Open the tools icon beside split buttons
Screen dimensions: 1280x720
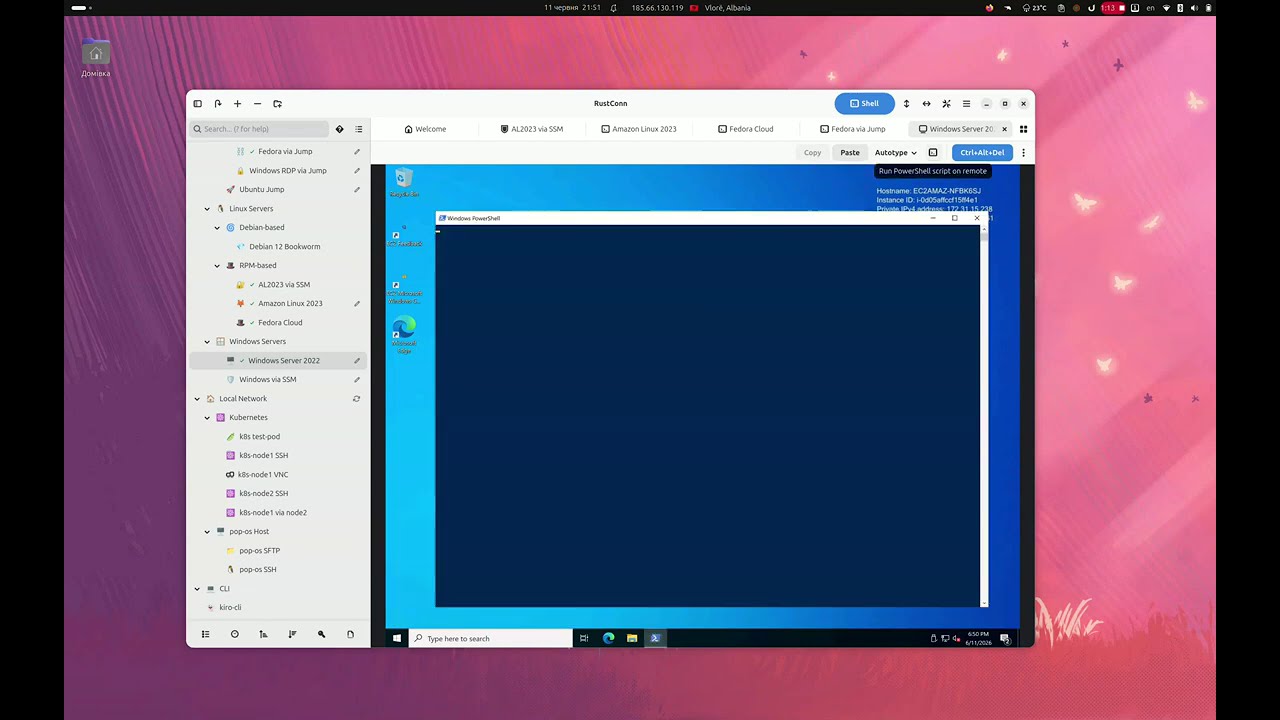pyautogui.click(x=946, y=104)
